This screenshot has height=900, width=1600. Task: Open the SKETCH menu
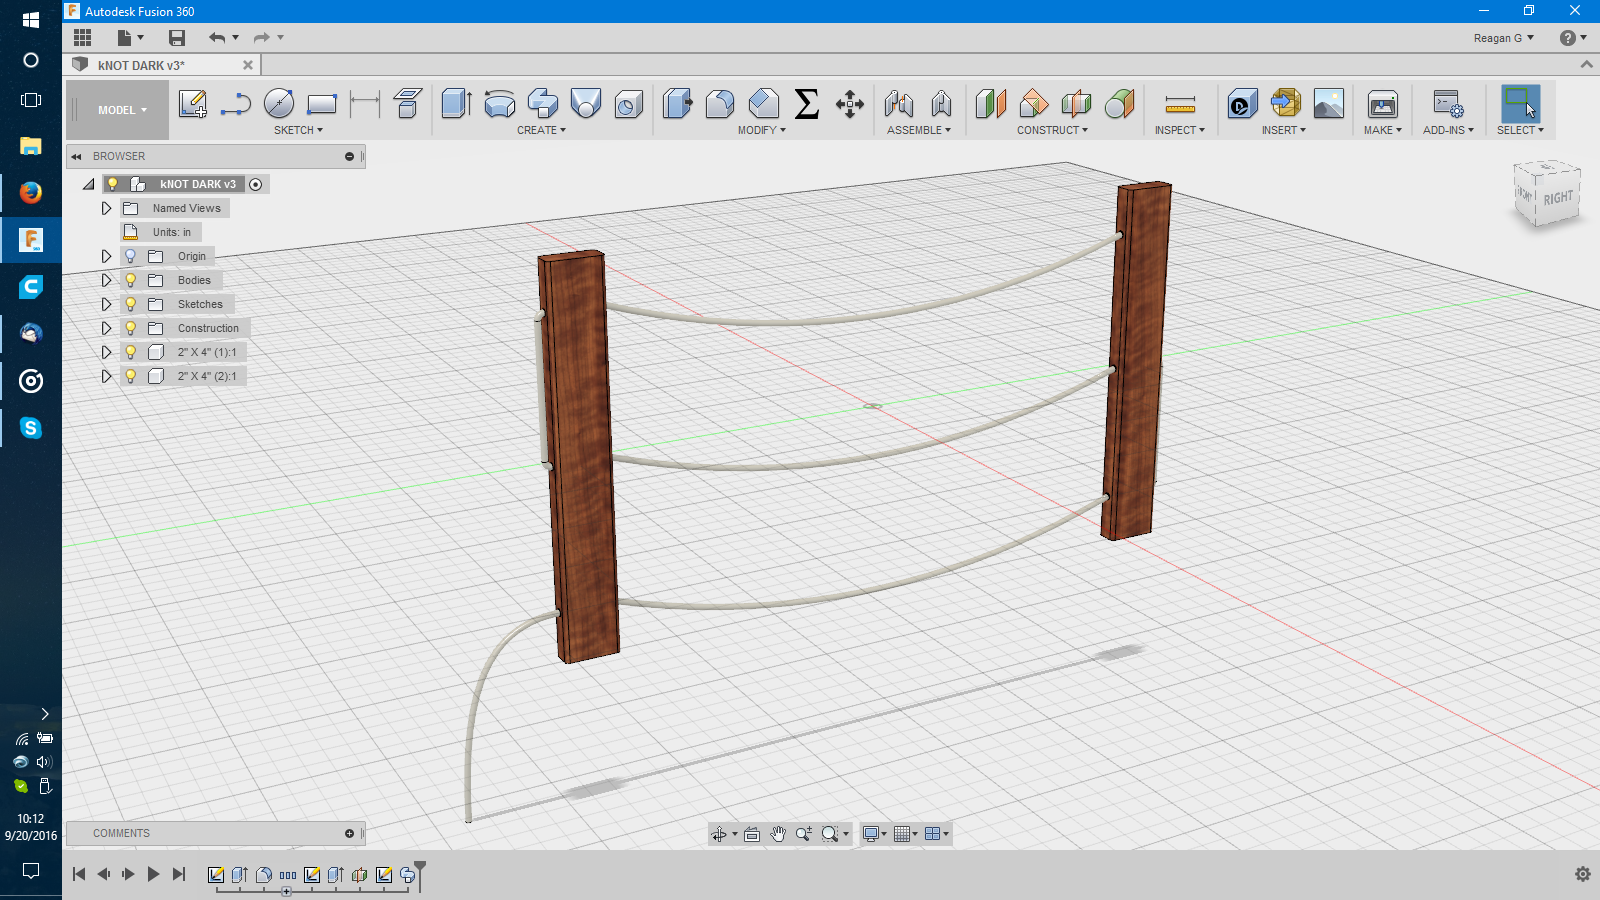(x=298, y=130)
